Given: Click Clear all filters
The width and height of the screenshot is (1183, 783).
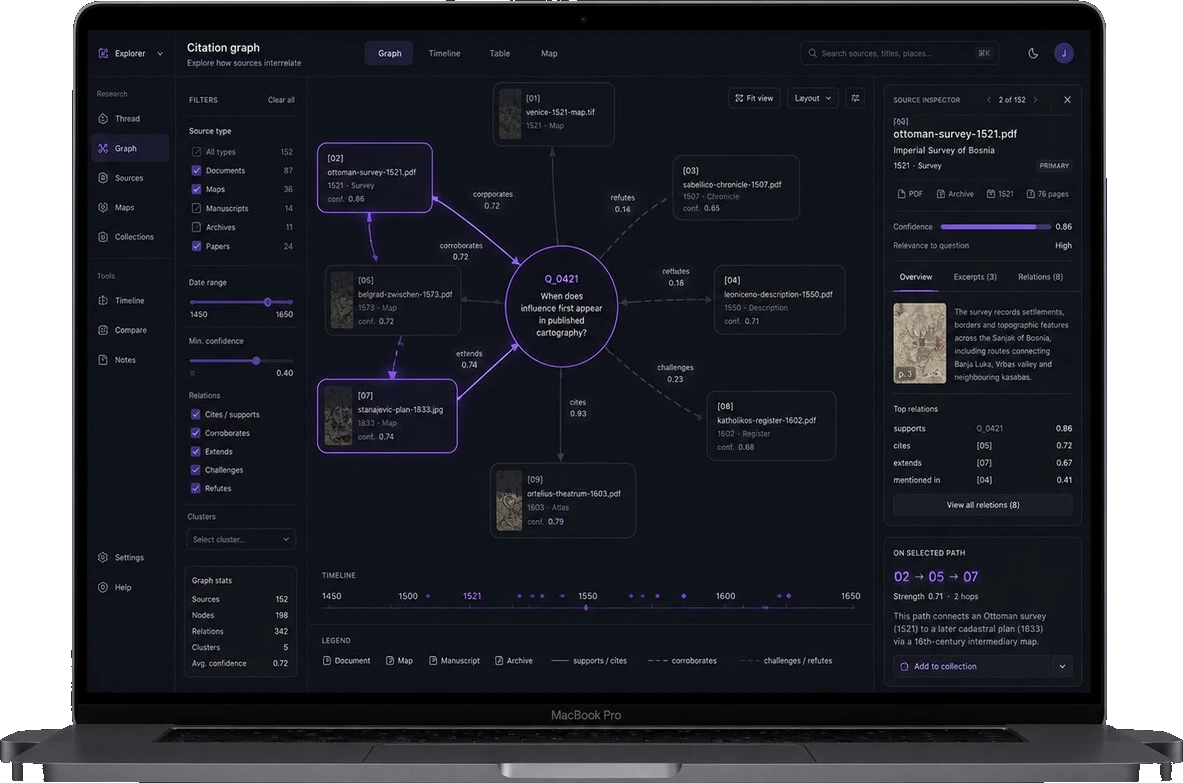Looking at the screenshot, I should click(x=281, y=100).
